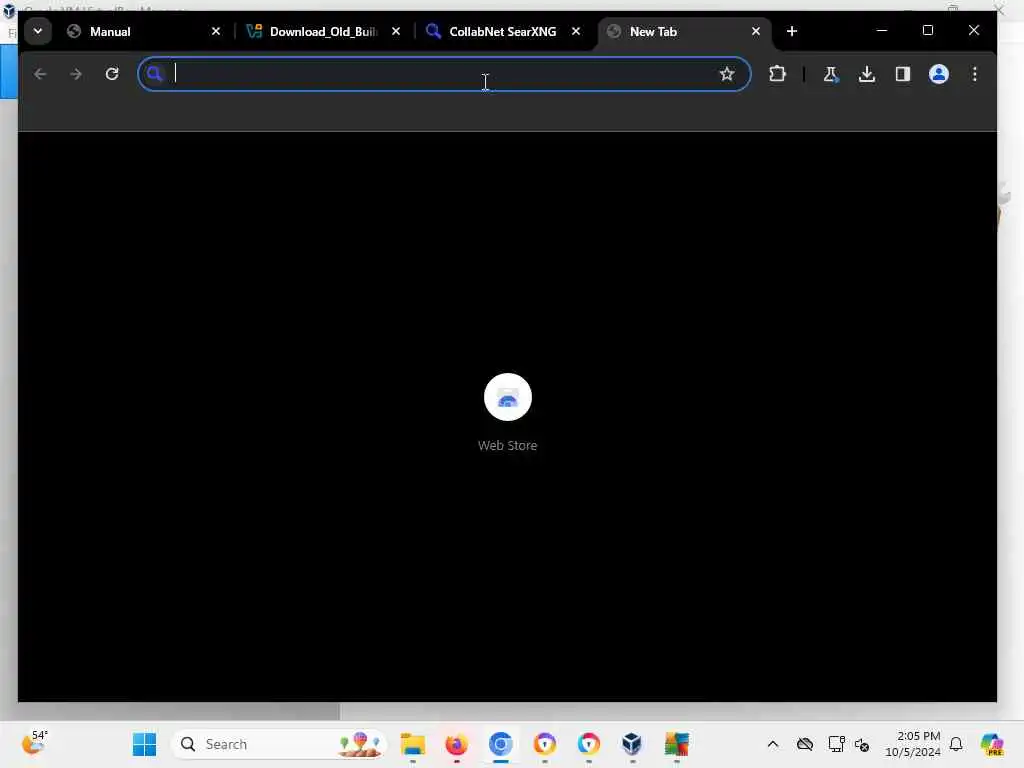Toggle the side panel
Image resolution: width=1024 pixels, height=768 pixels.
(903, 74)
